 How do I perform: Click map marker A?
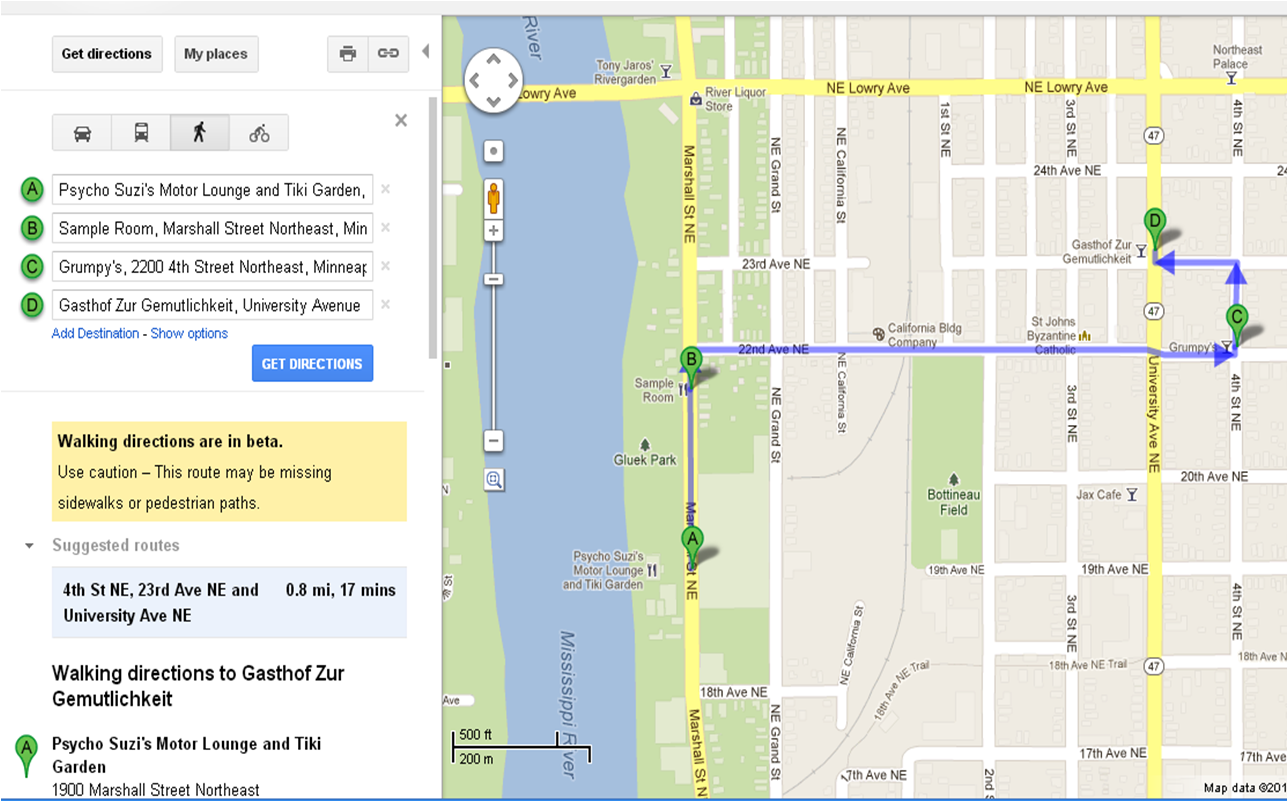(692, 546)
